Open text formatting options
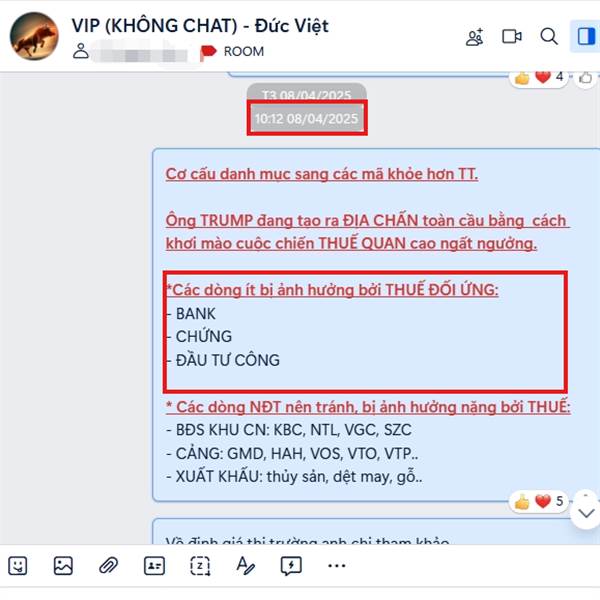Viewport: 600px width, 600px height. [245, 566]
